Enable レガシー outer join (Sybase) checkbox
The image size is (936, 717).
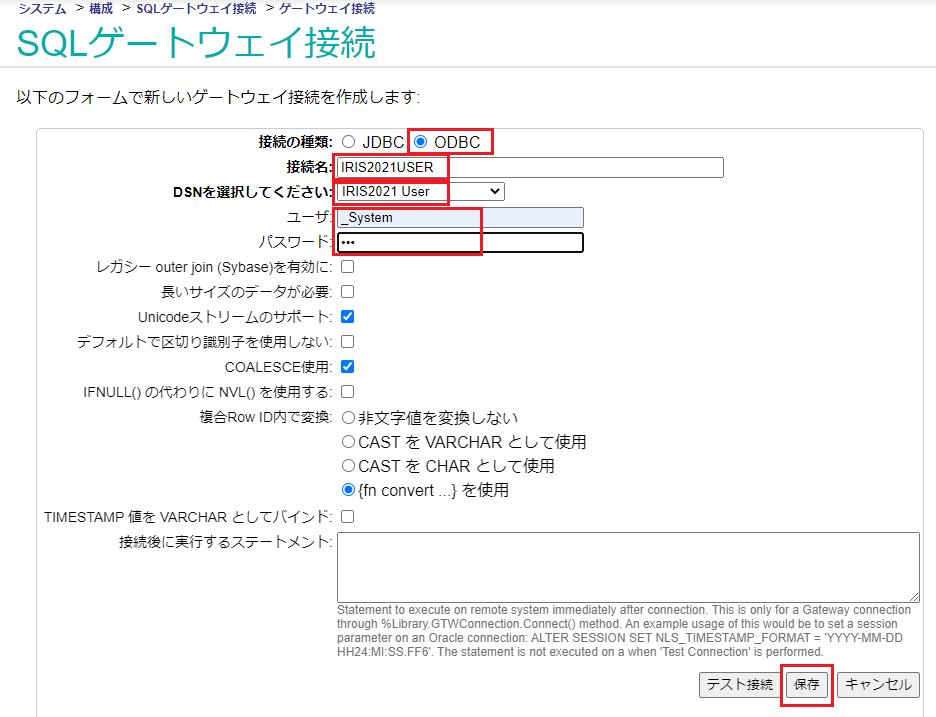click(x=348, y=267)
